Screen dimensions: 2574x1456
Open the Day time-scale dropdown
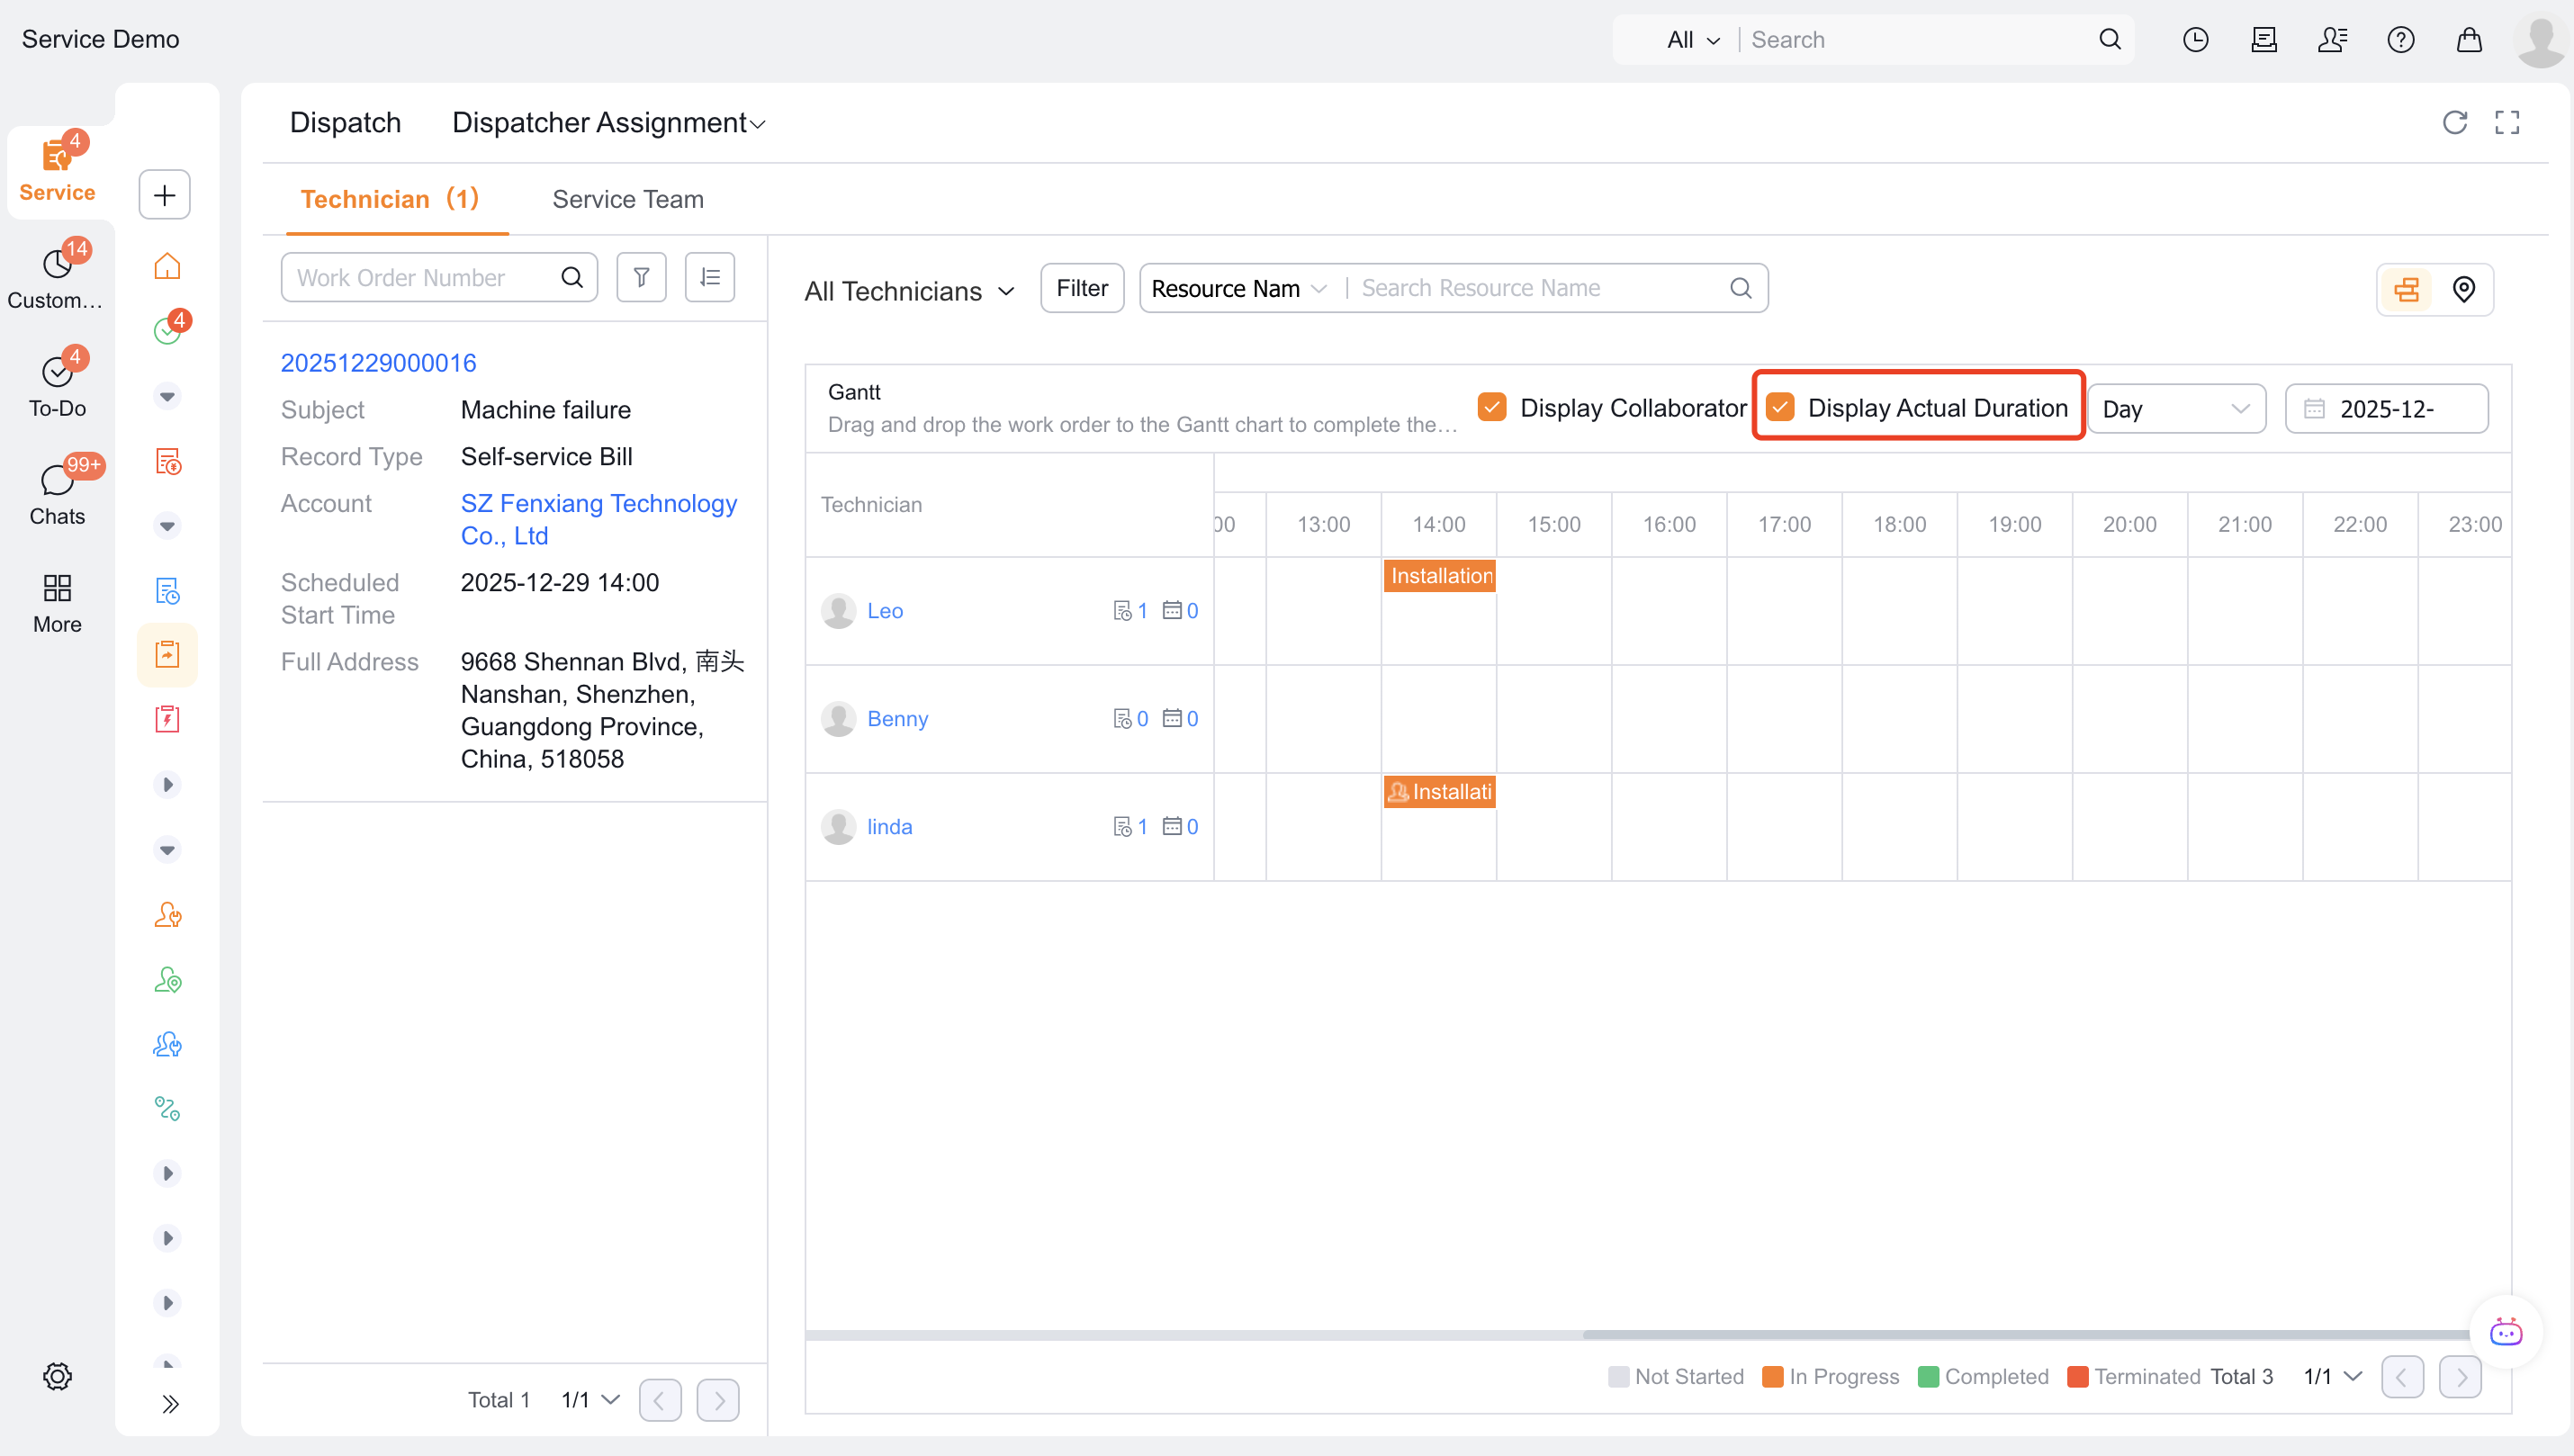coord(2176,409)
